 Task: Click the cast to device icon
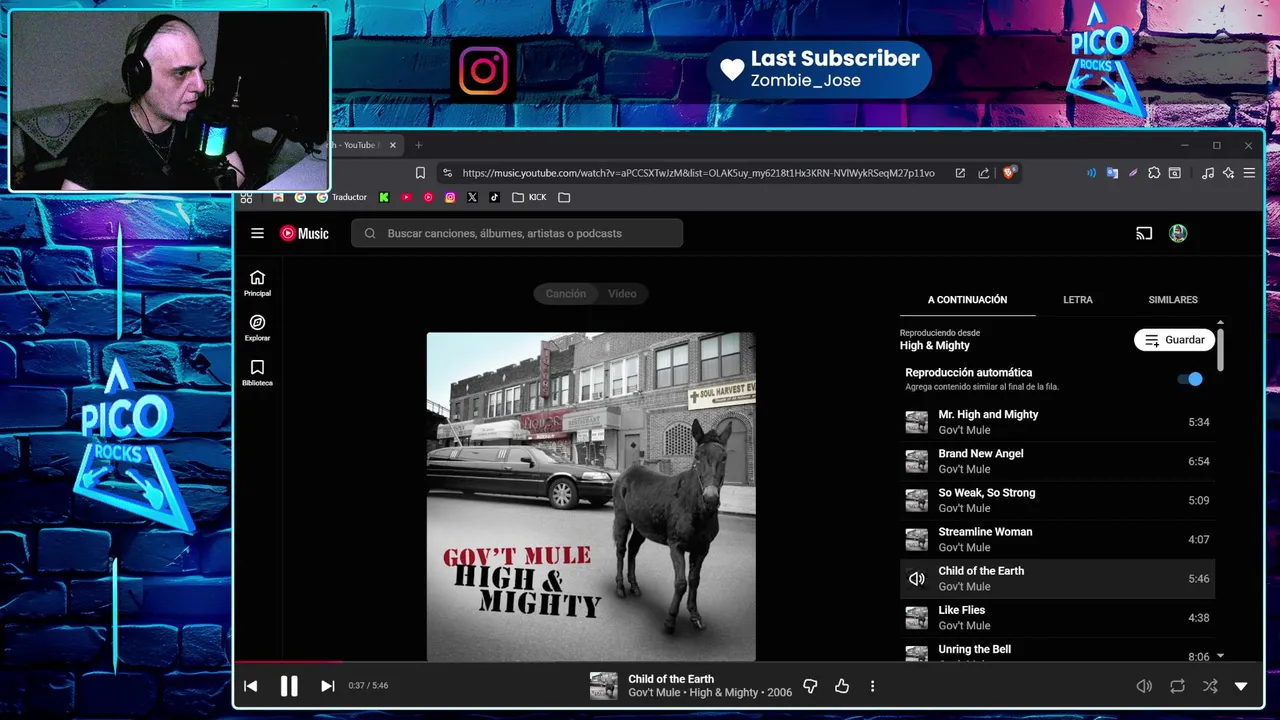pos(1144,233)
